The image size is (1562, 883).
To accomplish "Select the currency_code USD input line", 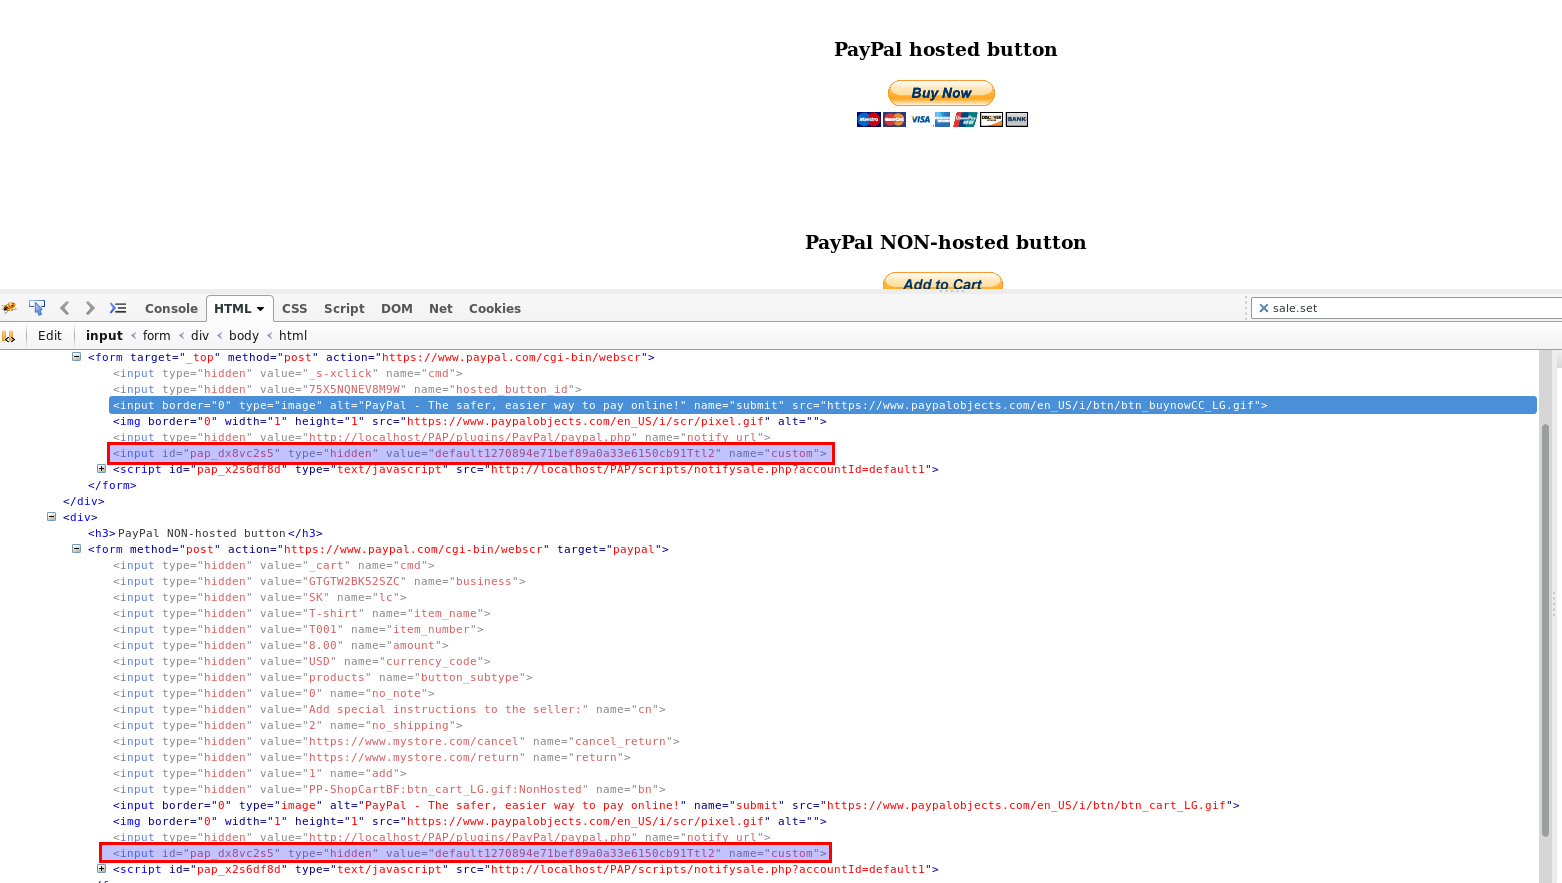I will click(x=301, y=661).
